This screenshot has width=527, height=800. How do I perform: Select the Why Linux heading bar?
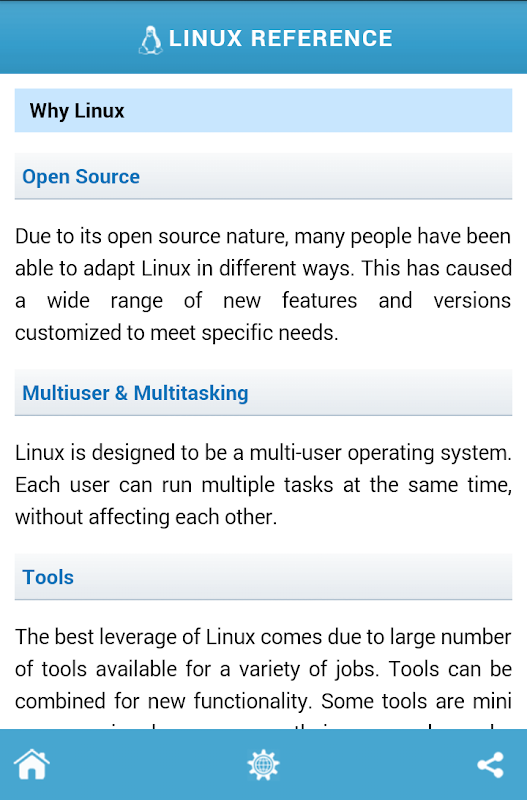[x=263, y=110]
